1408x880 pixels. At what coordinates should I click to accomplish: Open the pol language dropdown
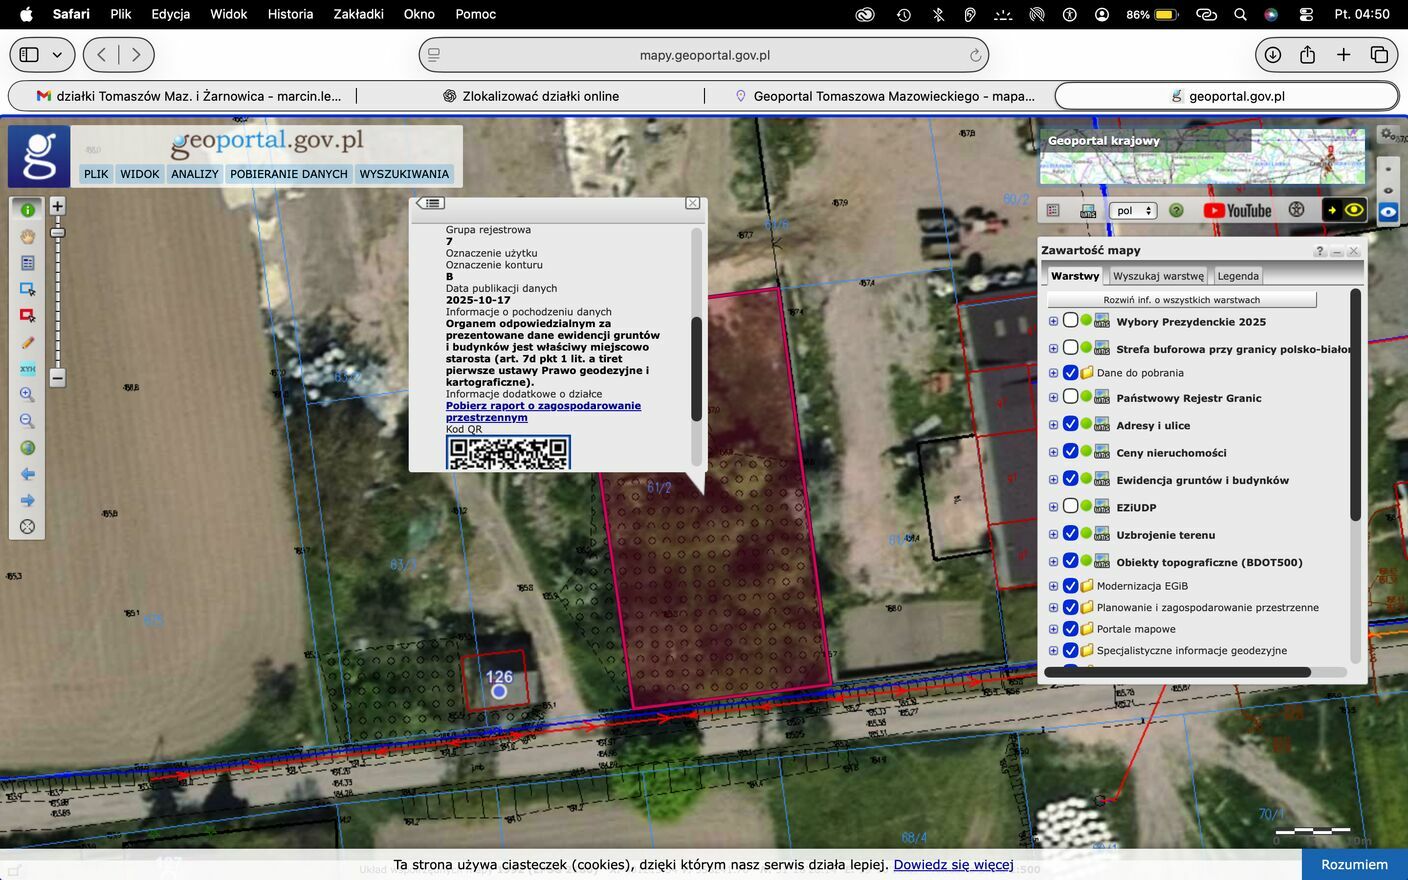pos(1132,211)
